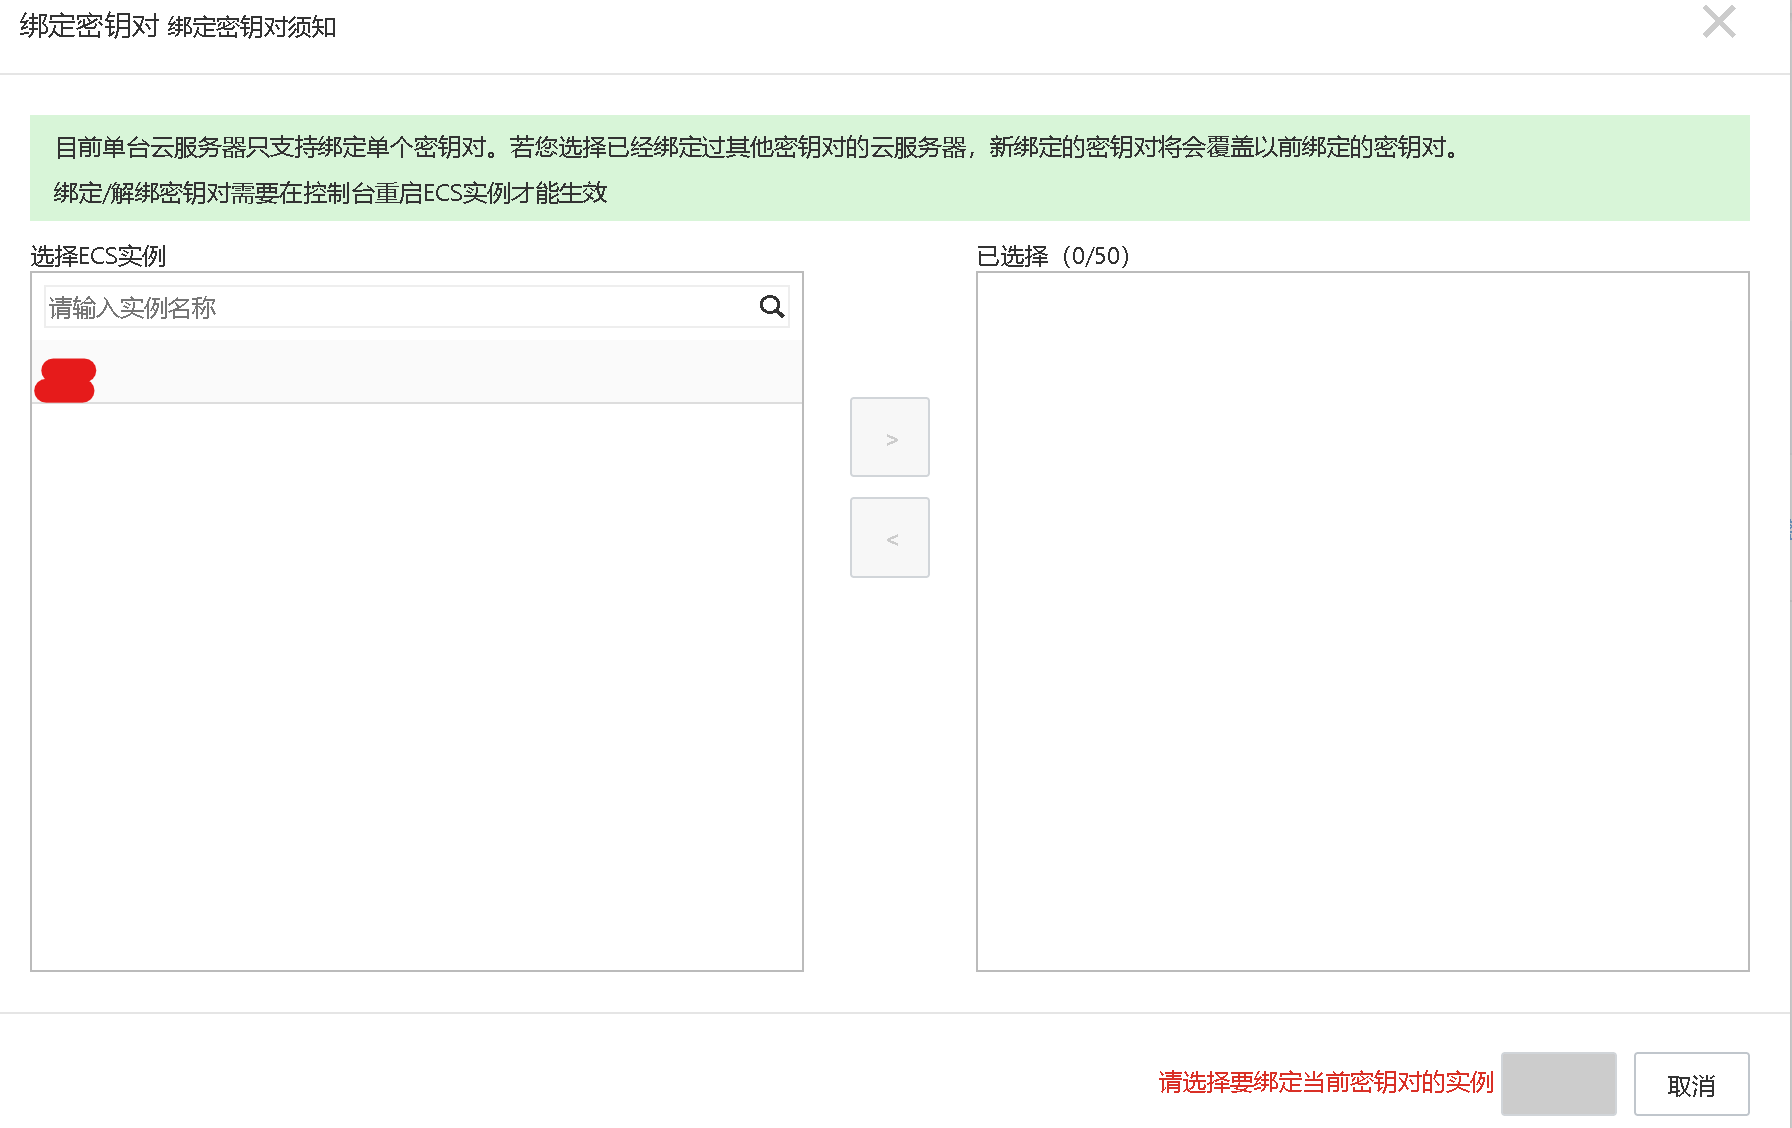Click the 选择ECS实例 label
This screenshot has width=1792, height=1128.
(x=98, y=256)
